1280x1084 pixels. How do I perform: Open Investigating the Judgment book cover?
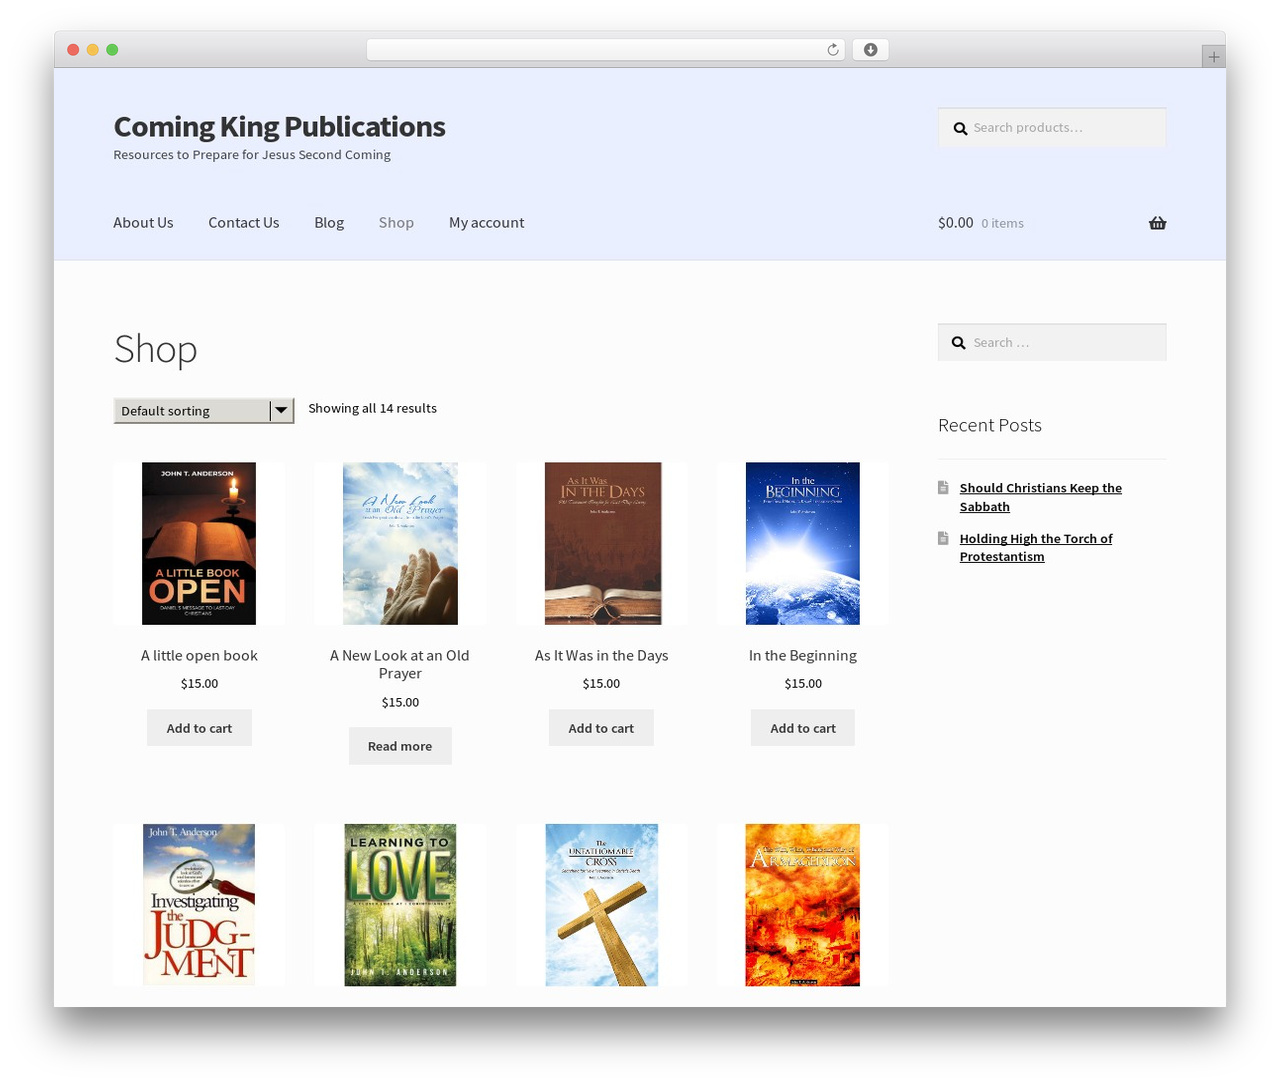199,905
